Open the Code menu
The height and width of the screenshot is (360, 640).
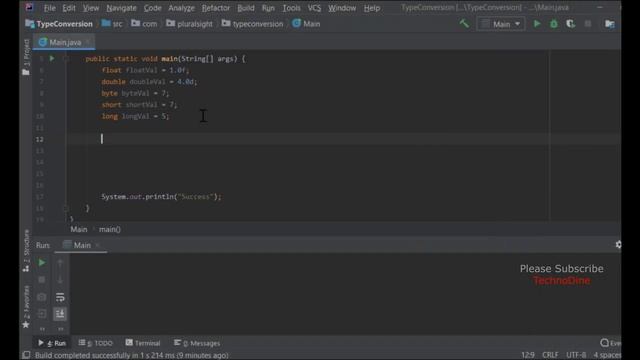click(152, 8)
